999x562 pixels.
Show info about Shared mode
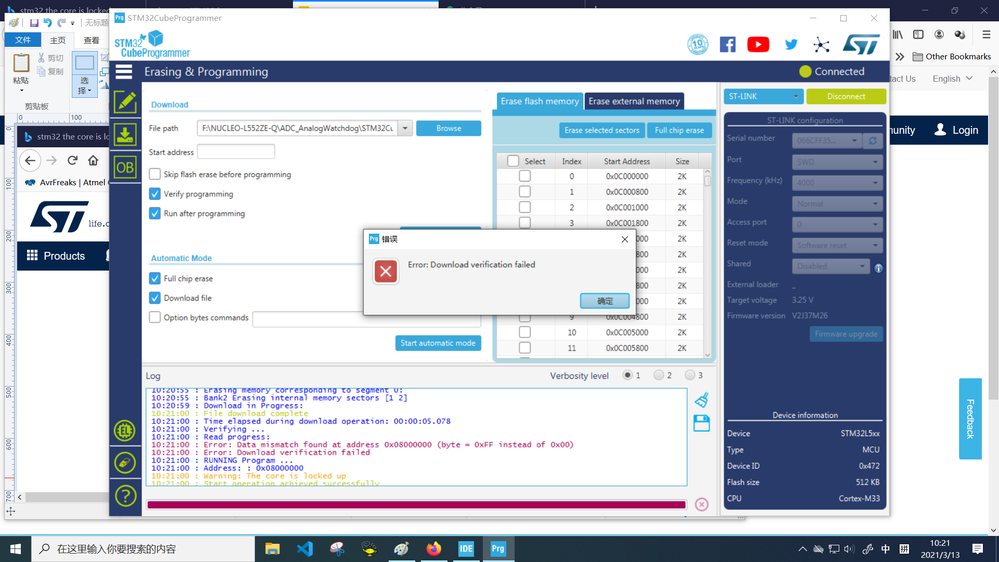pos(879,268)
